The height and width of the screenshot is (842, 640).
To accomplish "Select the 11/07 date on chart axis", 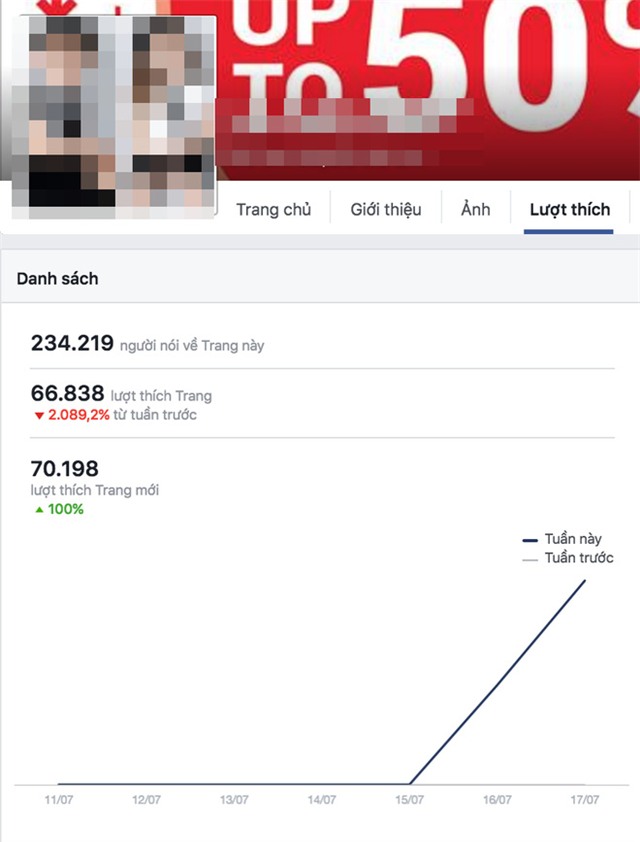I will [x=59, y=800].
